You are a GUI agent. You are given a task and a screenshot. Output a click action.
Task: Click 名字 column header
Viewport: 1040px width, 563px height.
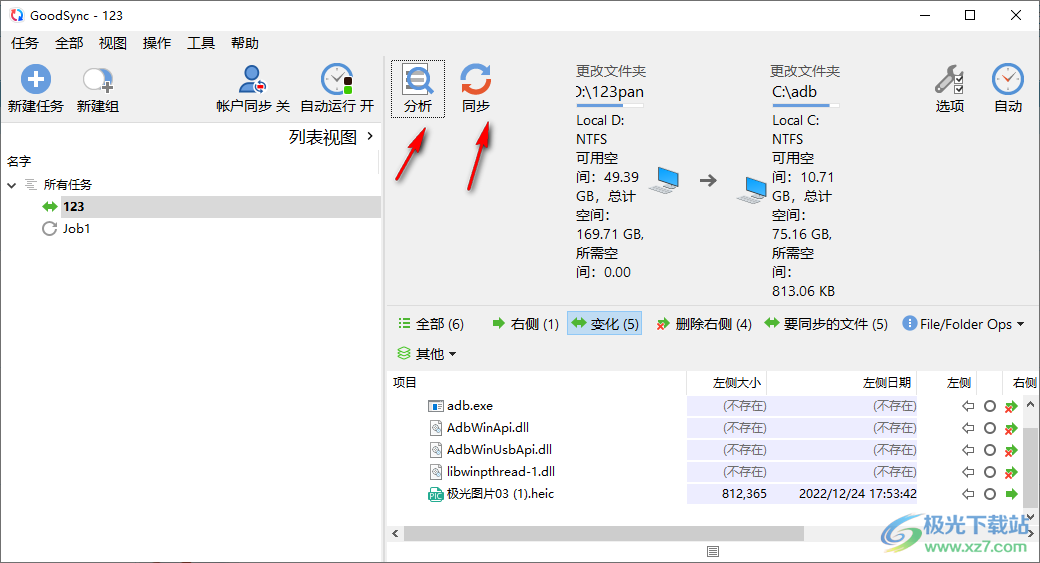(19, 161)
